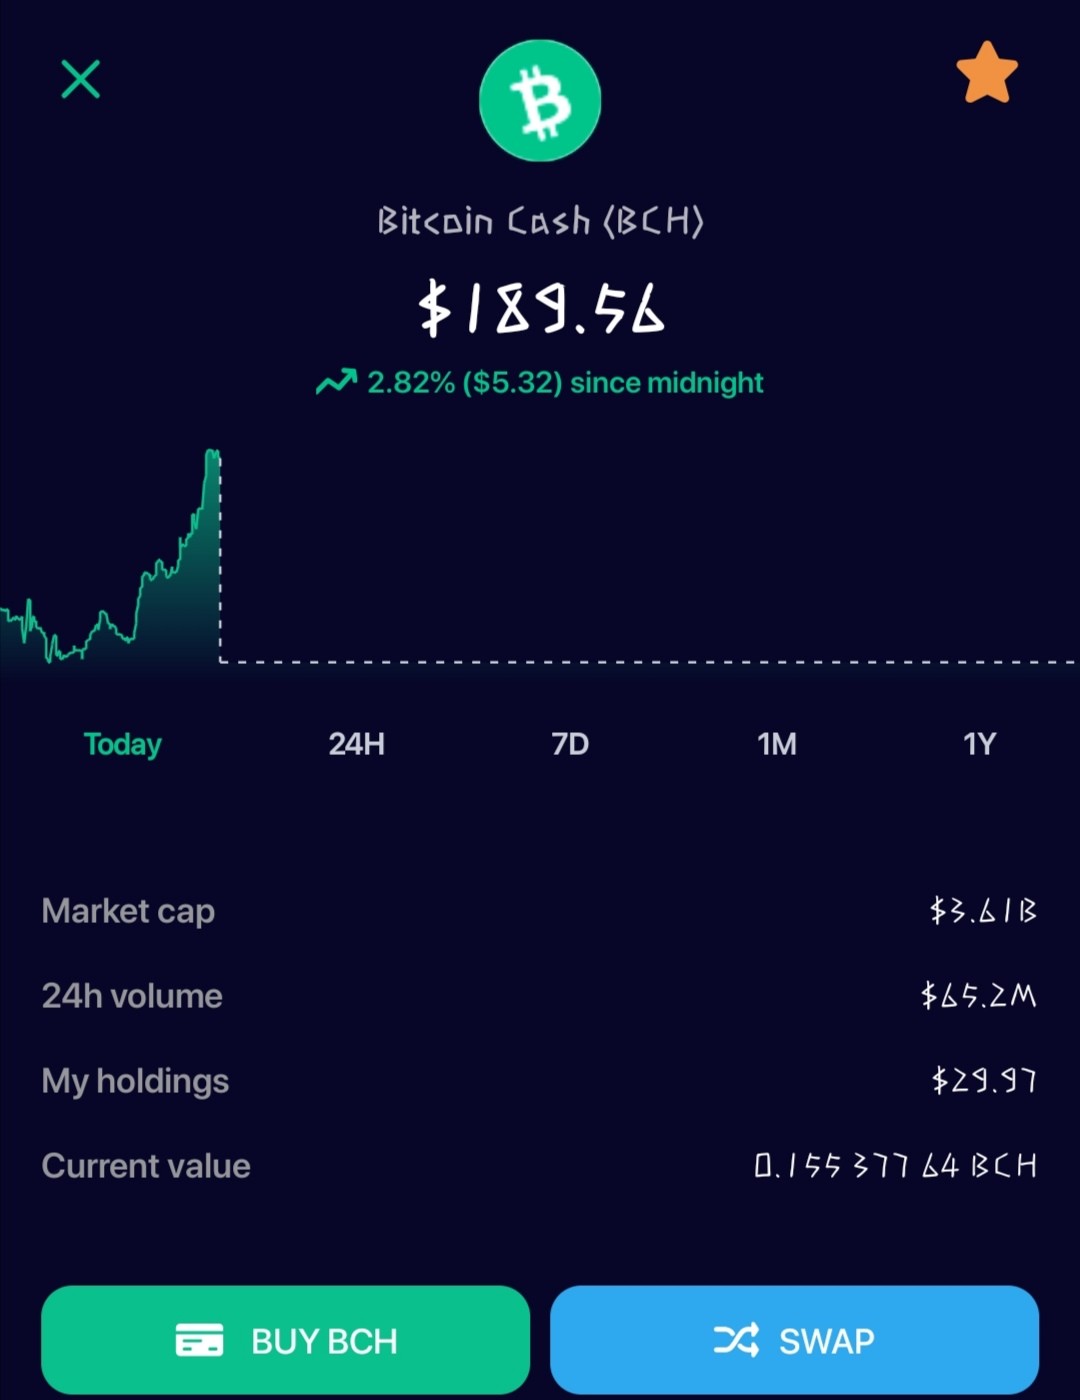Tap the My holdings value $29.97
Viewport: 1080px width, 1400px height.
[984, 1080]
